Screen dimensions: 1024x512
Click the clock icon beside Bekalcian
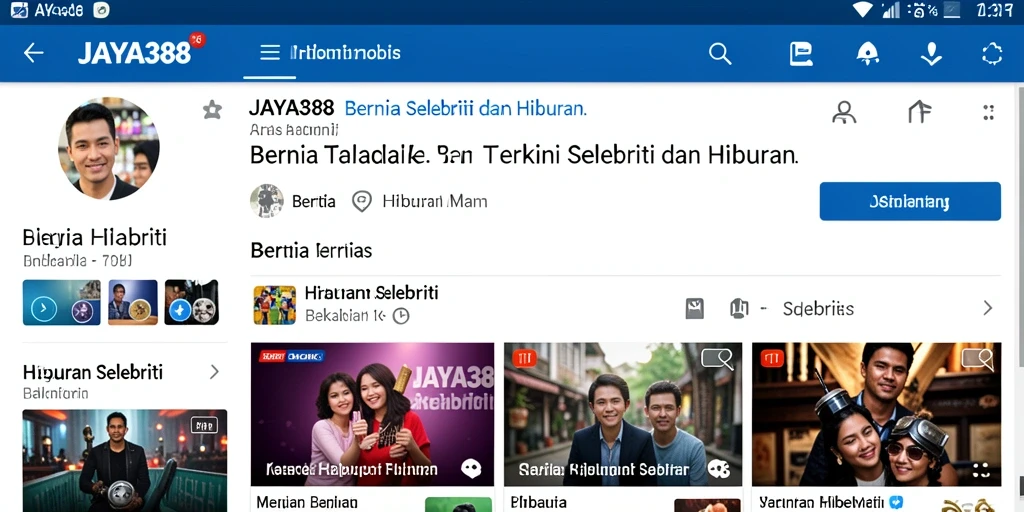point(400,316)
